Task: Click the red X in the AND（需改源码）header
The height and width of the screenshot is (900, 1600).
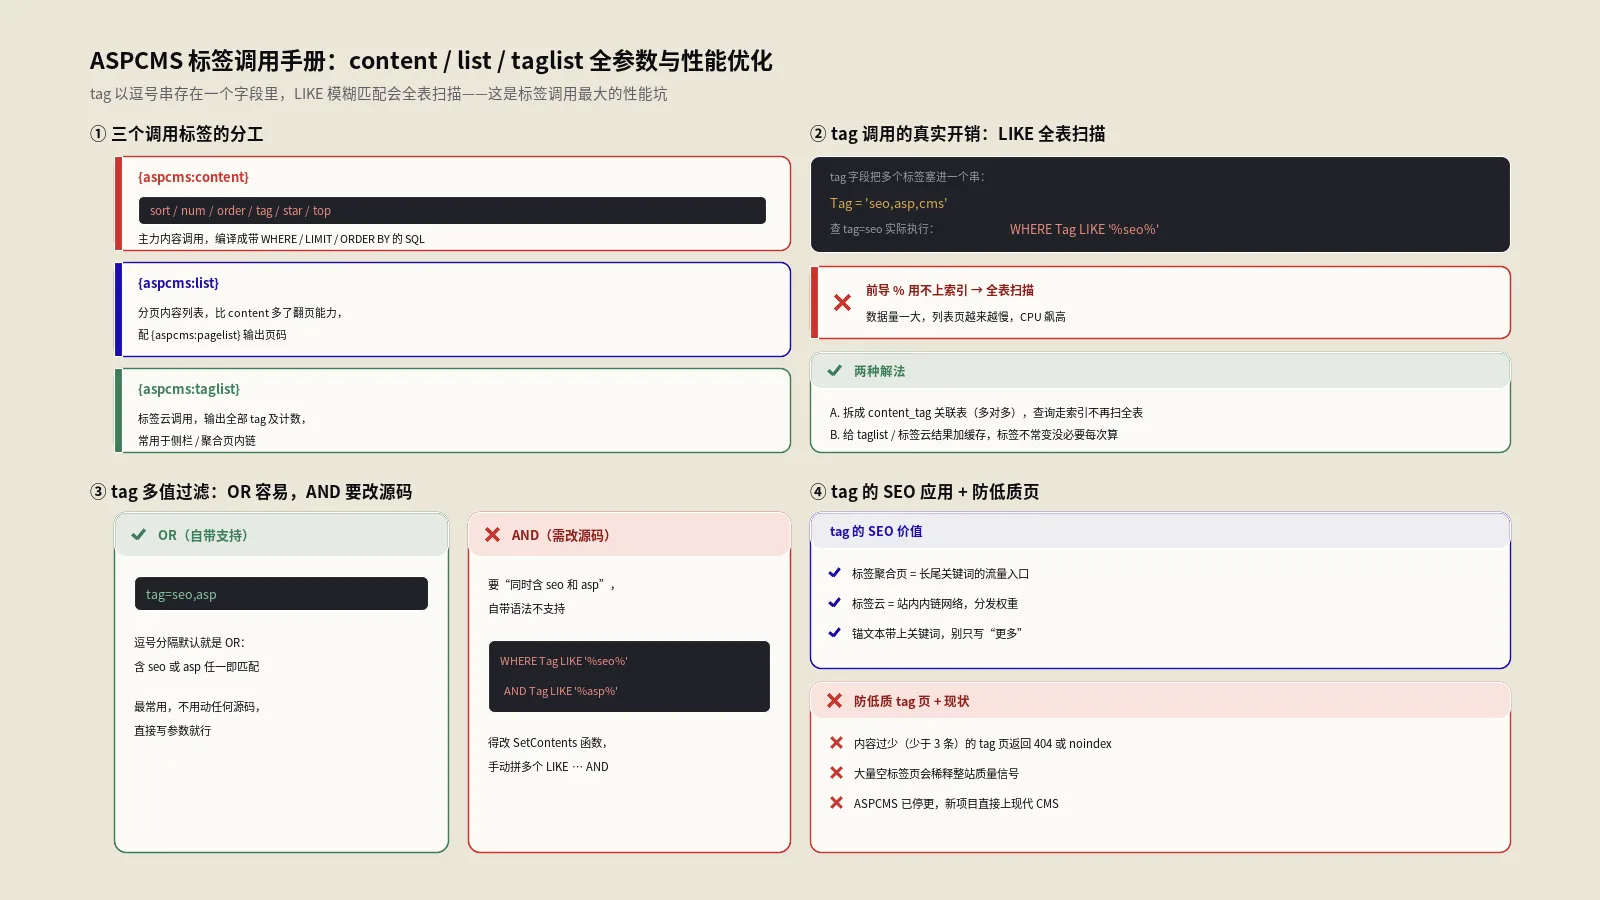Action: coord(492,535)
